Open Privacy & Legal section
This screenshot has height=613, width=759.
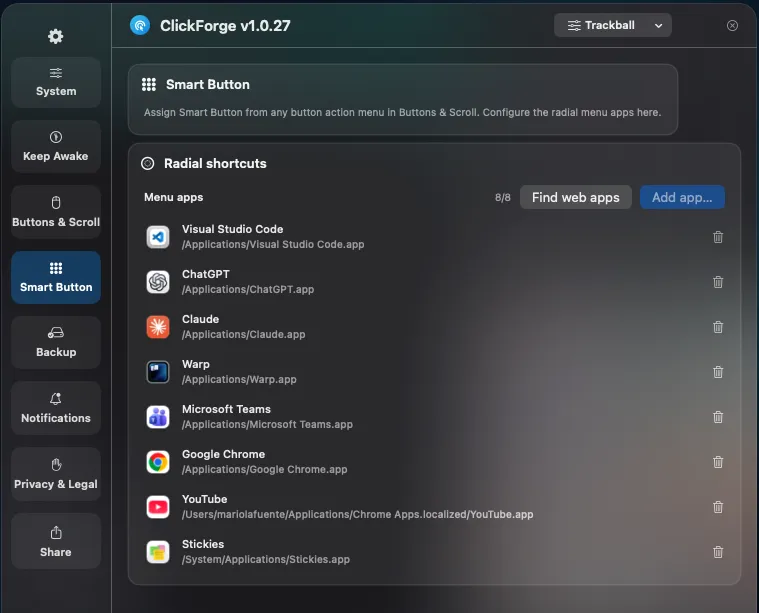tap(56, 474)
